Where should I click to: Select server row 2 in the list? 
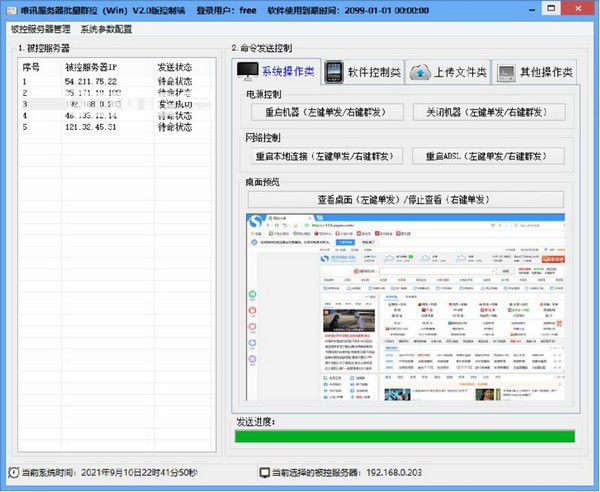click(x=117, y=93)
